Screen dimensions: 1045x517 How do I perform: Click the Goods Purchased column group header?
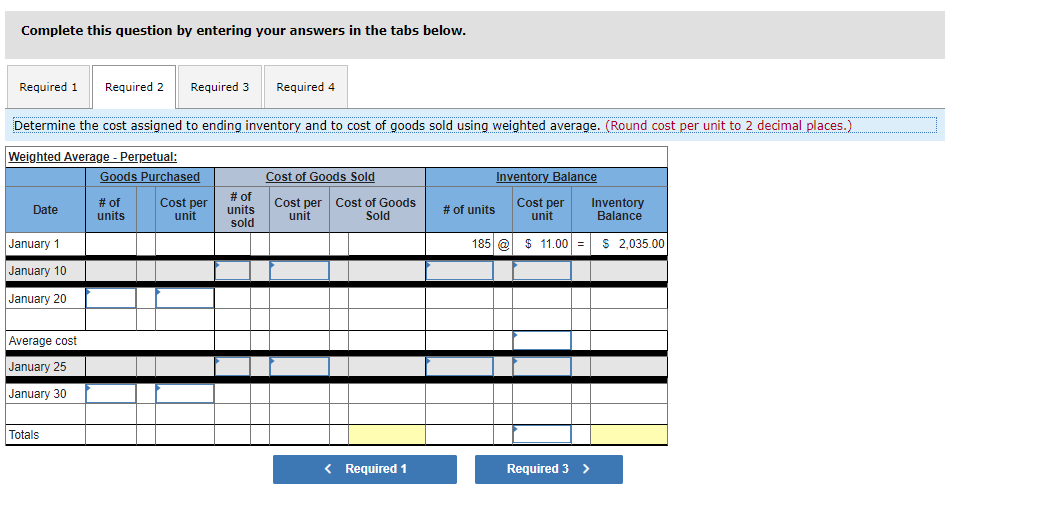pyautogui.click(x=150, y=177)
